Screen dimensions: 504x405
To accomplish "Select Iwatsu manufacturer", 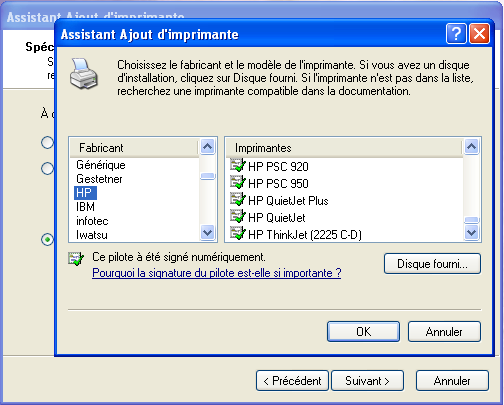I will 92,235.
